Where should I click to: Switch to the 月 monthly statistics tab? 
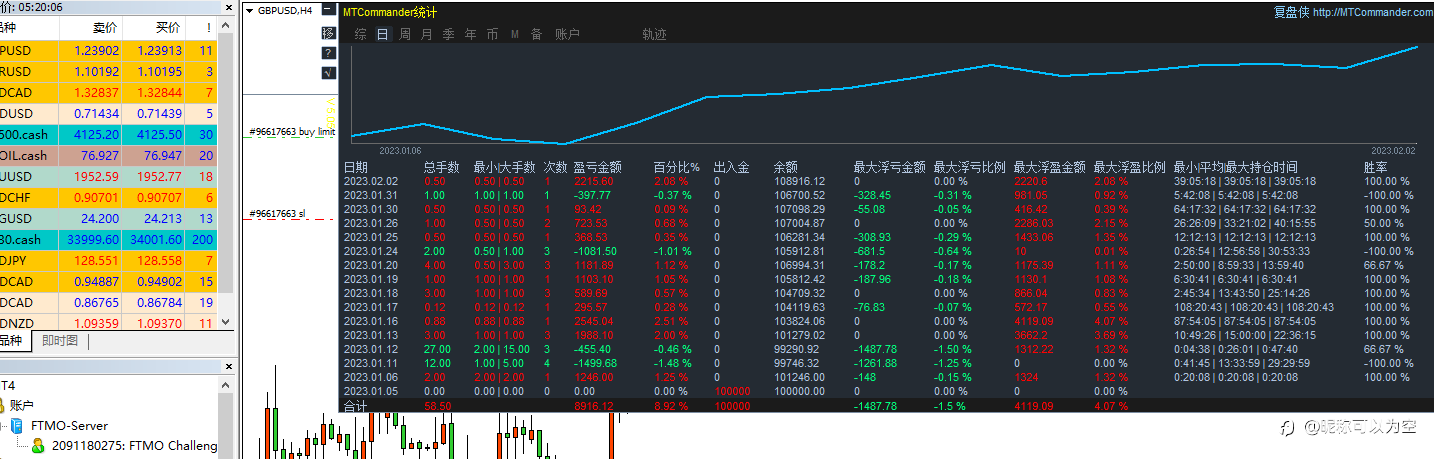tap(427, 34)
